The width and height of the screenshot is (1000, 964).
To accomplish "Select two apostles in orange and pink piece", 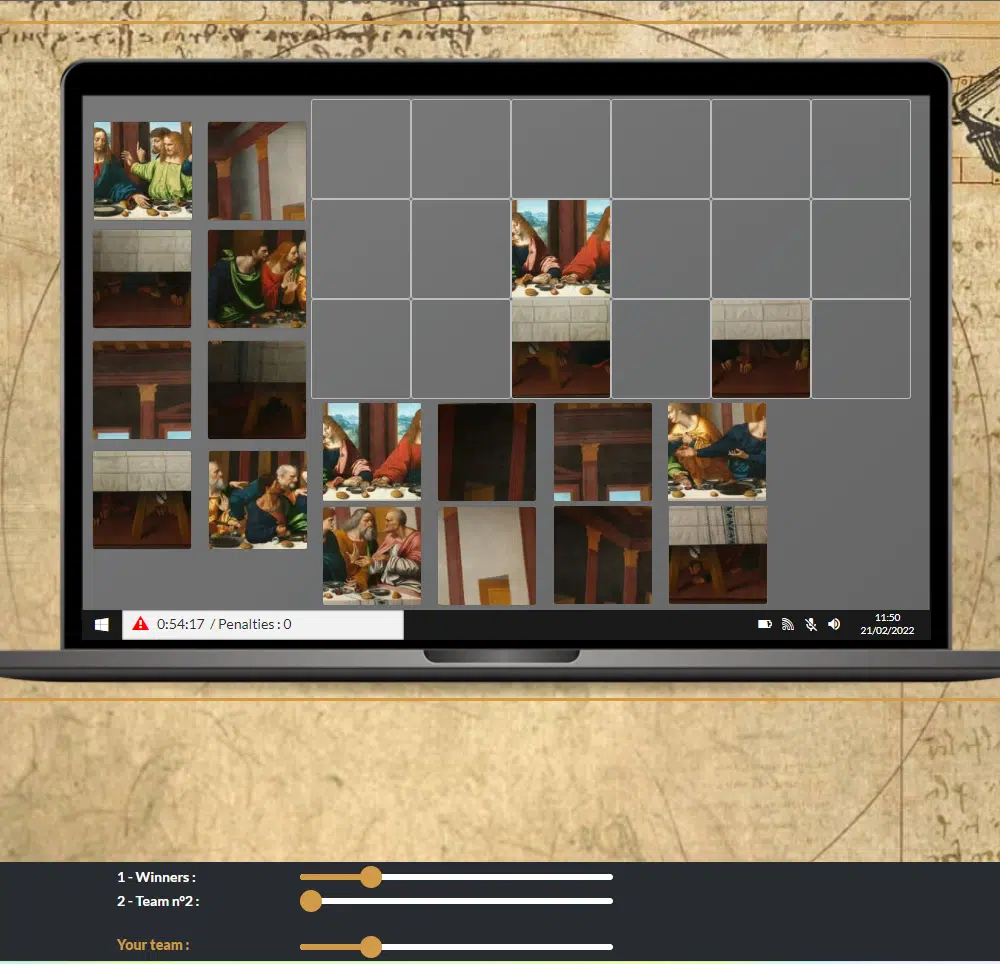I will coord(371,555).
